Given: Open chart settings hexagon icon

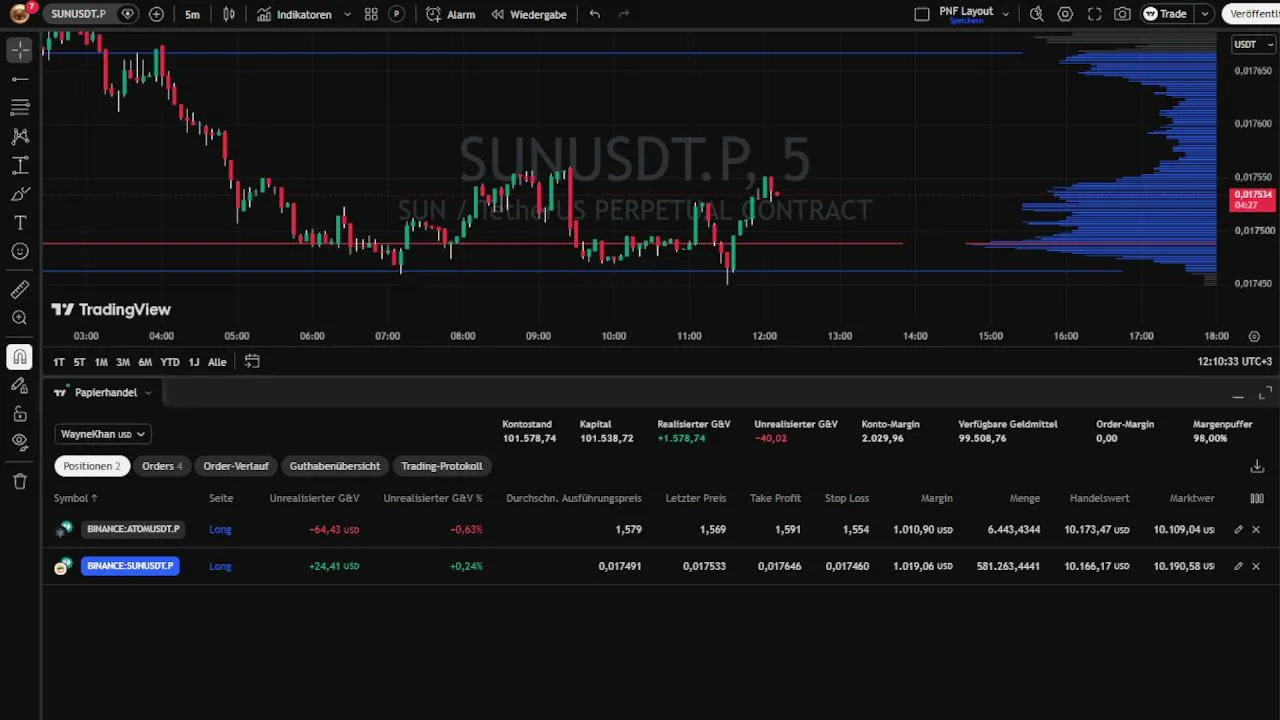Looking at the screenshot, I should [x=1065, y=14].
